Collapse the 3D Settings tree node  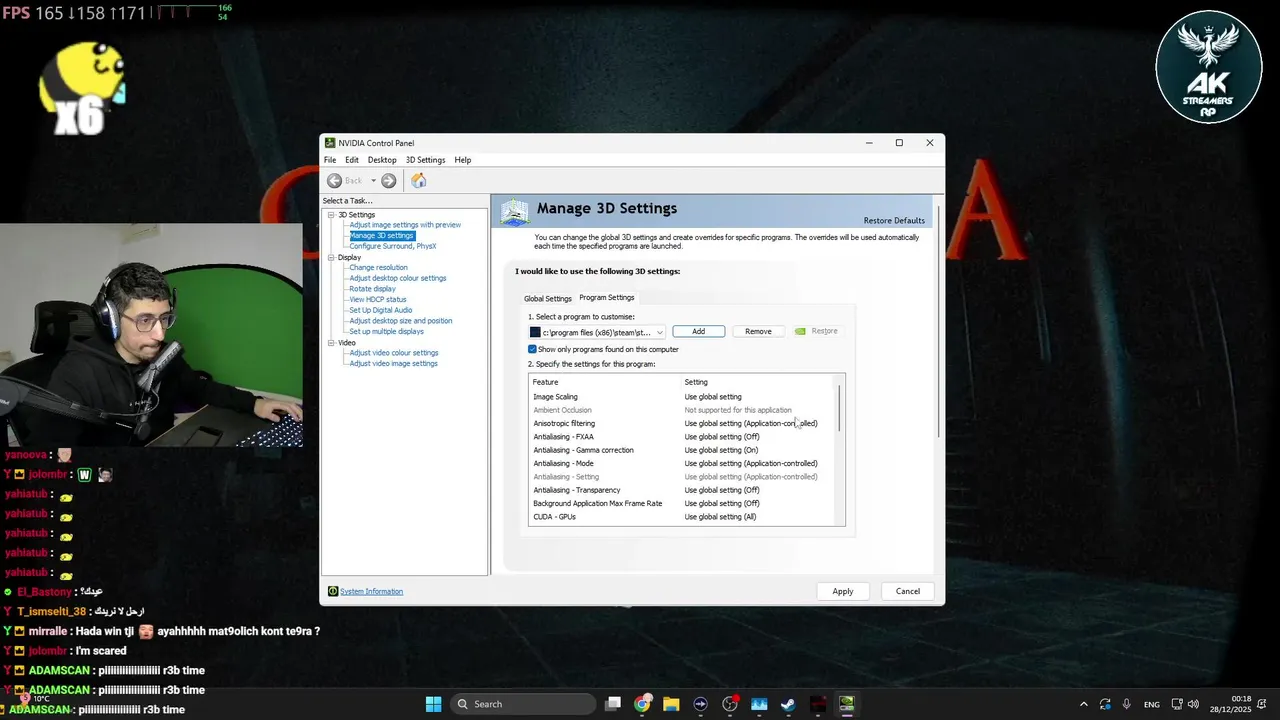(x=332, y=215)
